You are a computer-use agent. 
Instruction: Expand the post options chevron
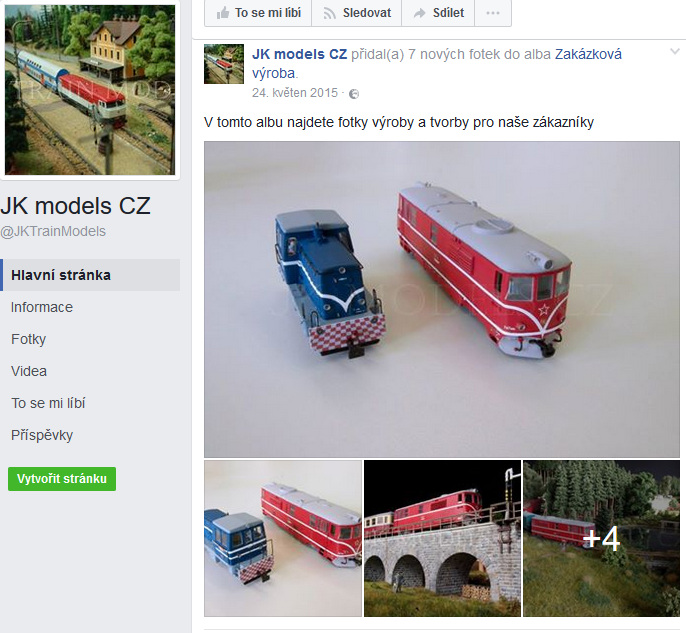pos(675,52)
